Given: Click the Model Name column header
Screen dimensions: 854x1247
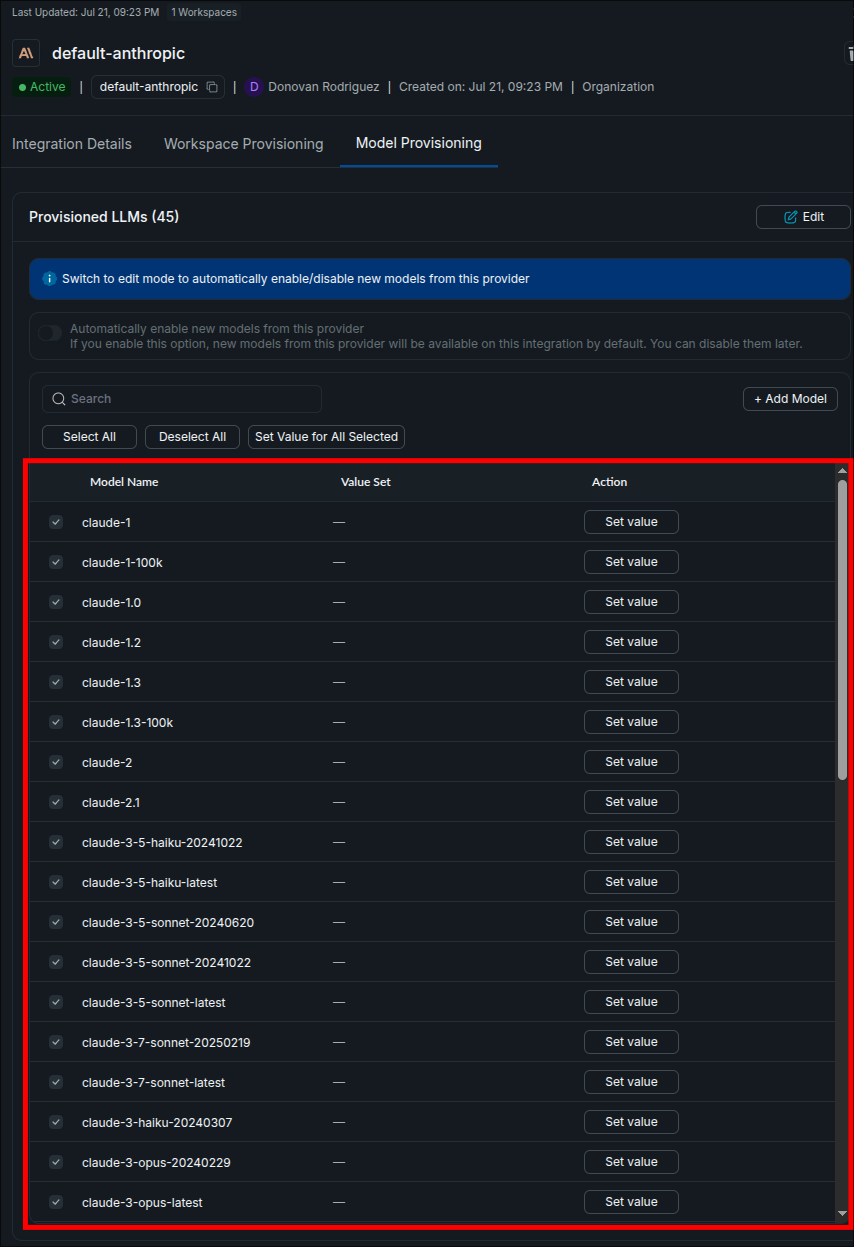Looking at the screenshot, I should tap(124, 482).
